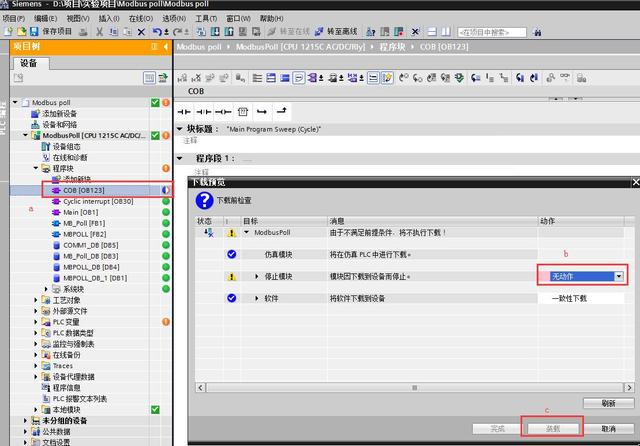Screen dimensions: 640x446
Task: Collapse the Modbus poll project node
Action: (x=15, y=102)
